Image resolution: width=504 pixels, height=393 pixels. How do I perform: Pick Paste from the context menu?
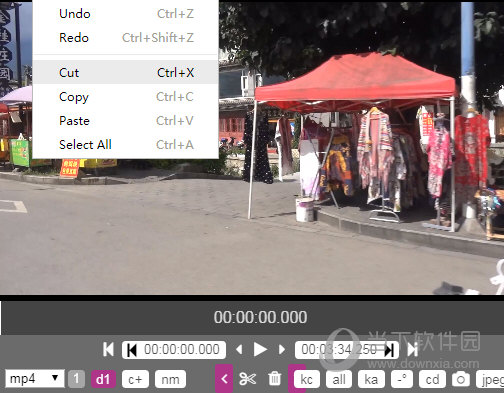(x=126, y=121)
